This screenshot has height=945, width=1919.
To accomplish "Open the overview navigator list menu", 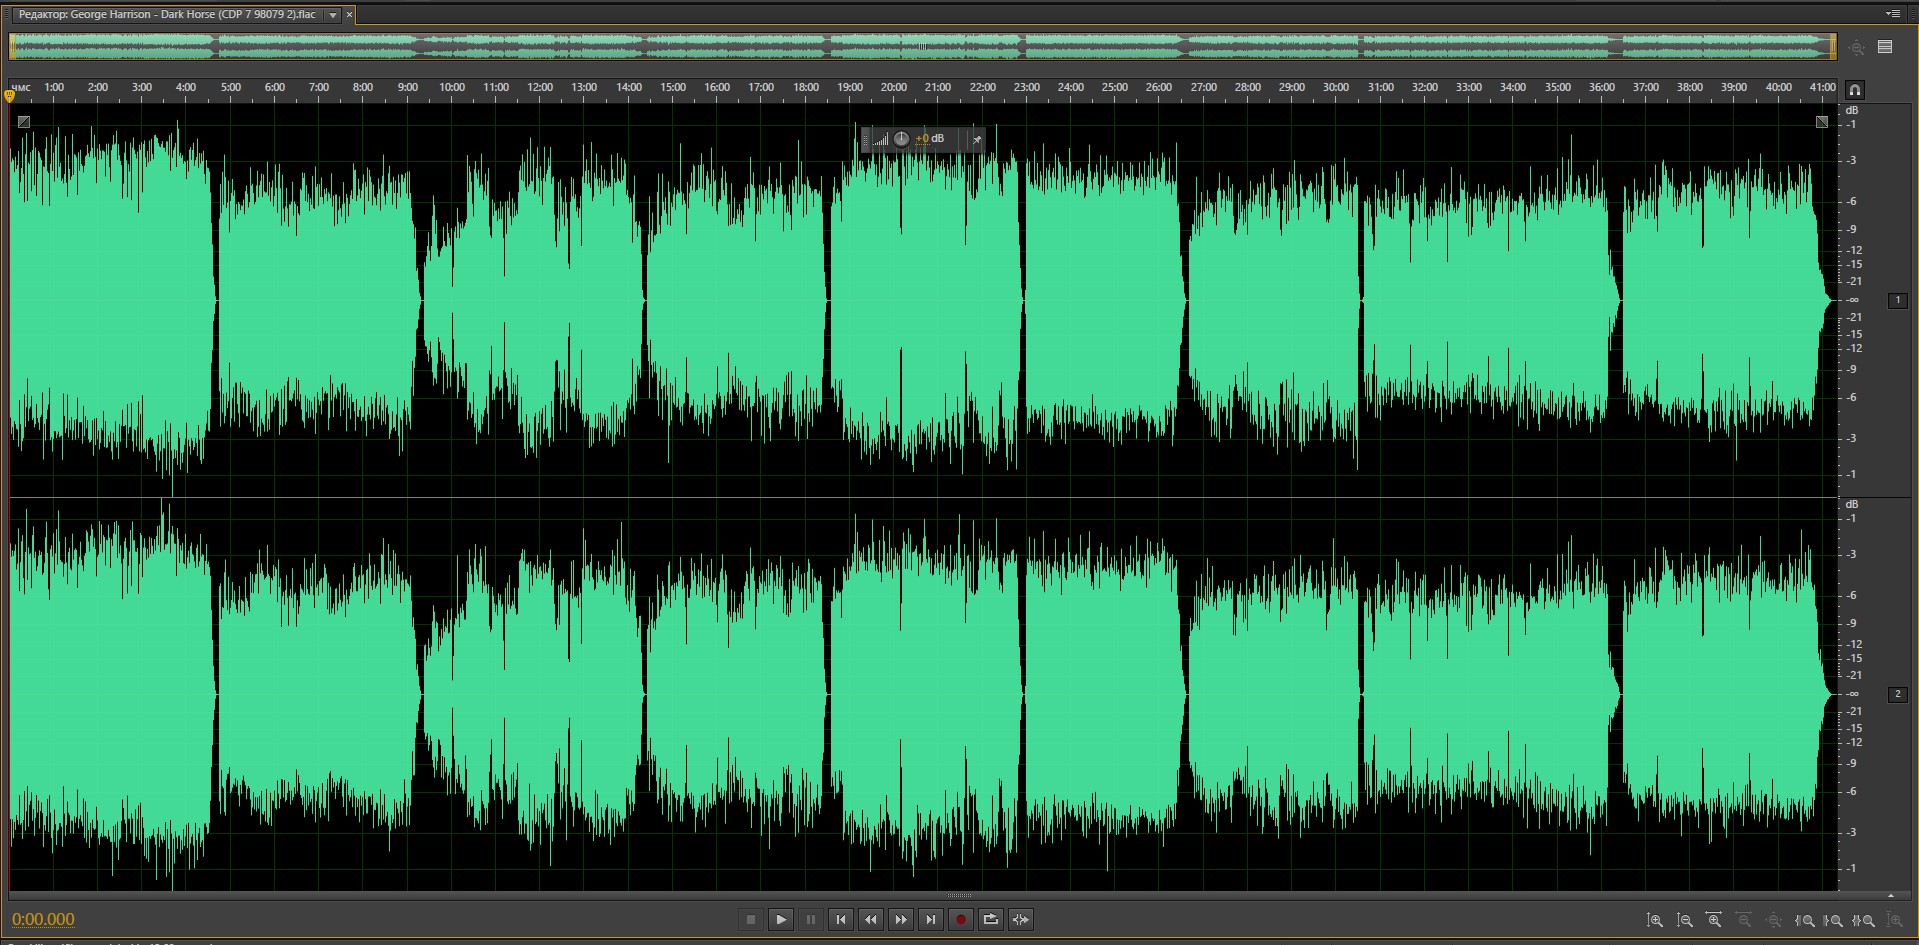I will [1885, 47].
